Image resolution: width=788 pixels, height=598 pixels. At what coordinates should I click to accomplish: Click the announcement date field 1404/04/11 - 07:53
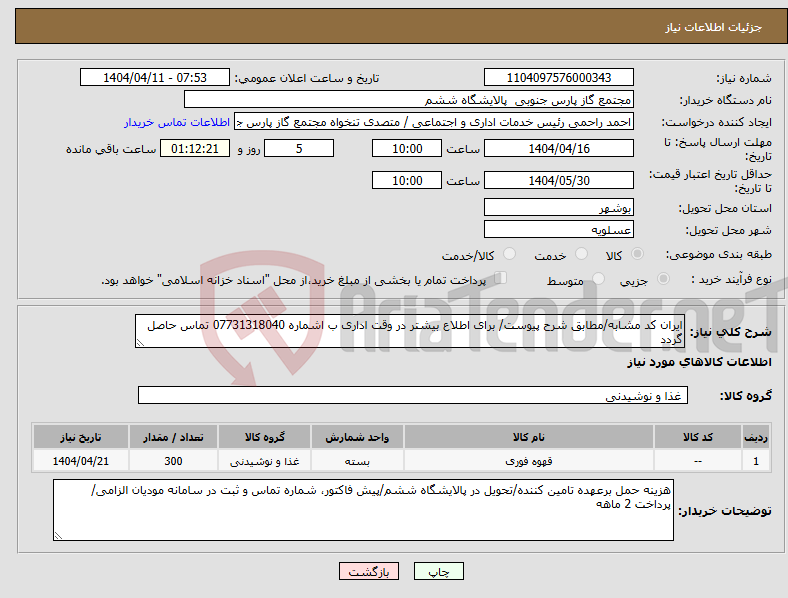[x=155, y=77]
